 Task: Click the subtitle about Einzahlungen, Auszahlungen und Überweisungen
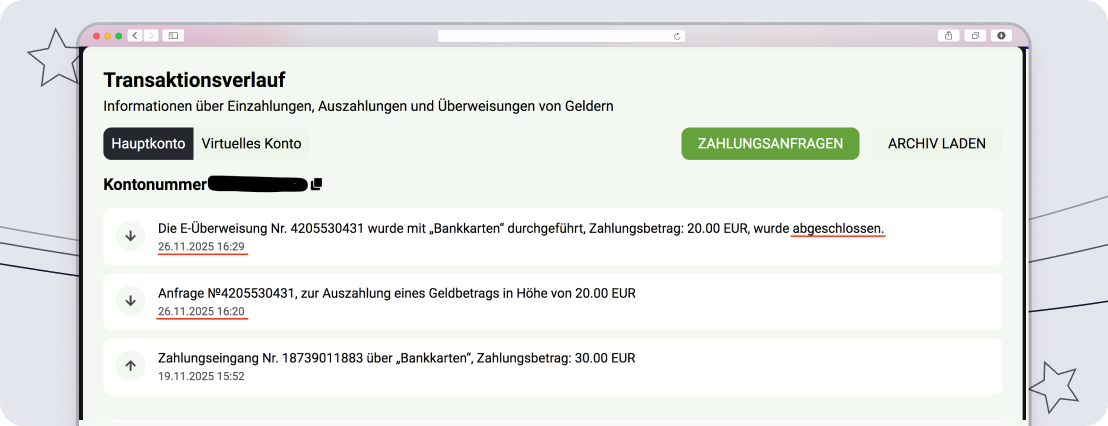pos(358,107)
